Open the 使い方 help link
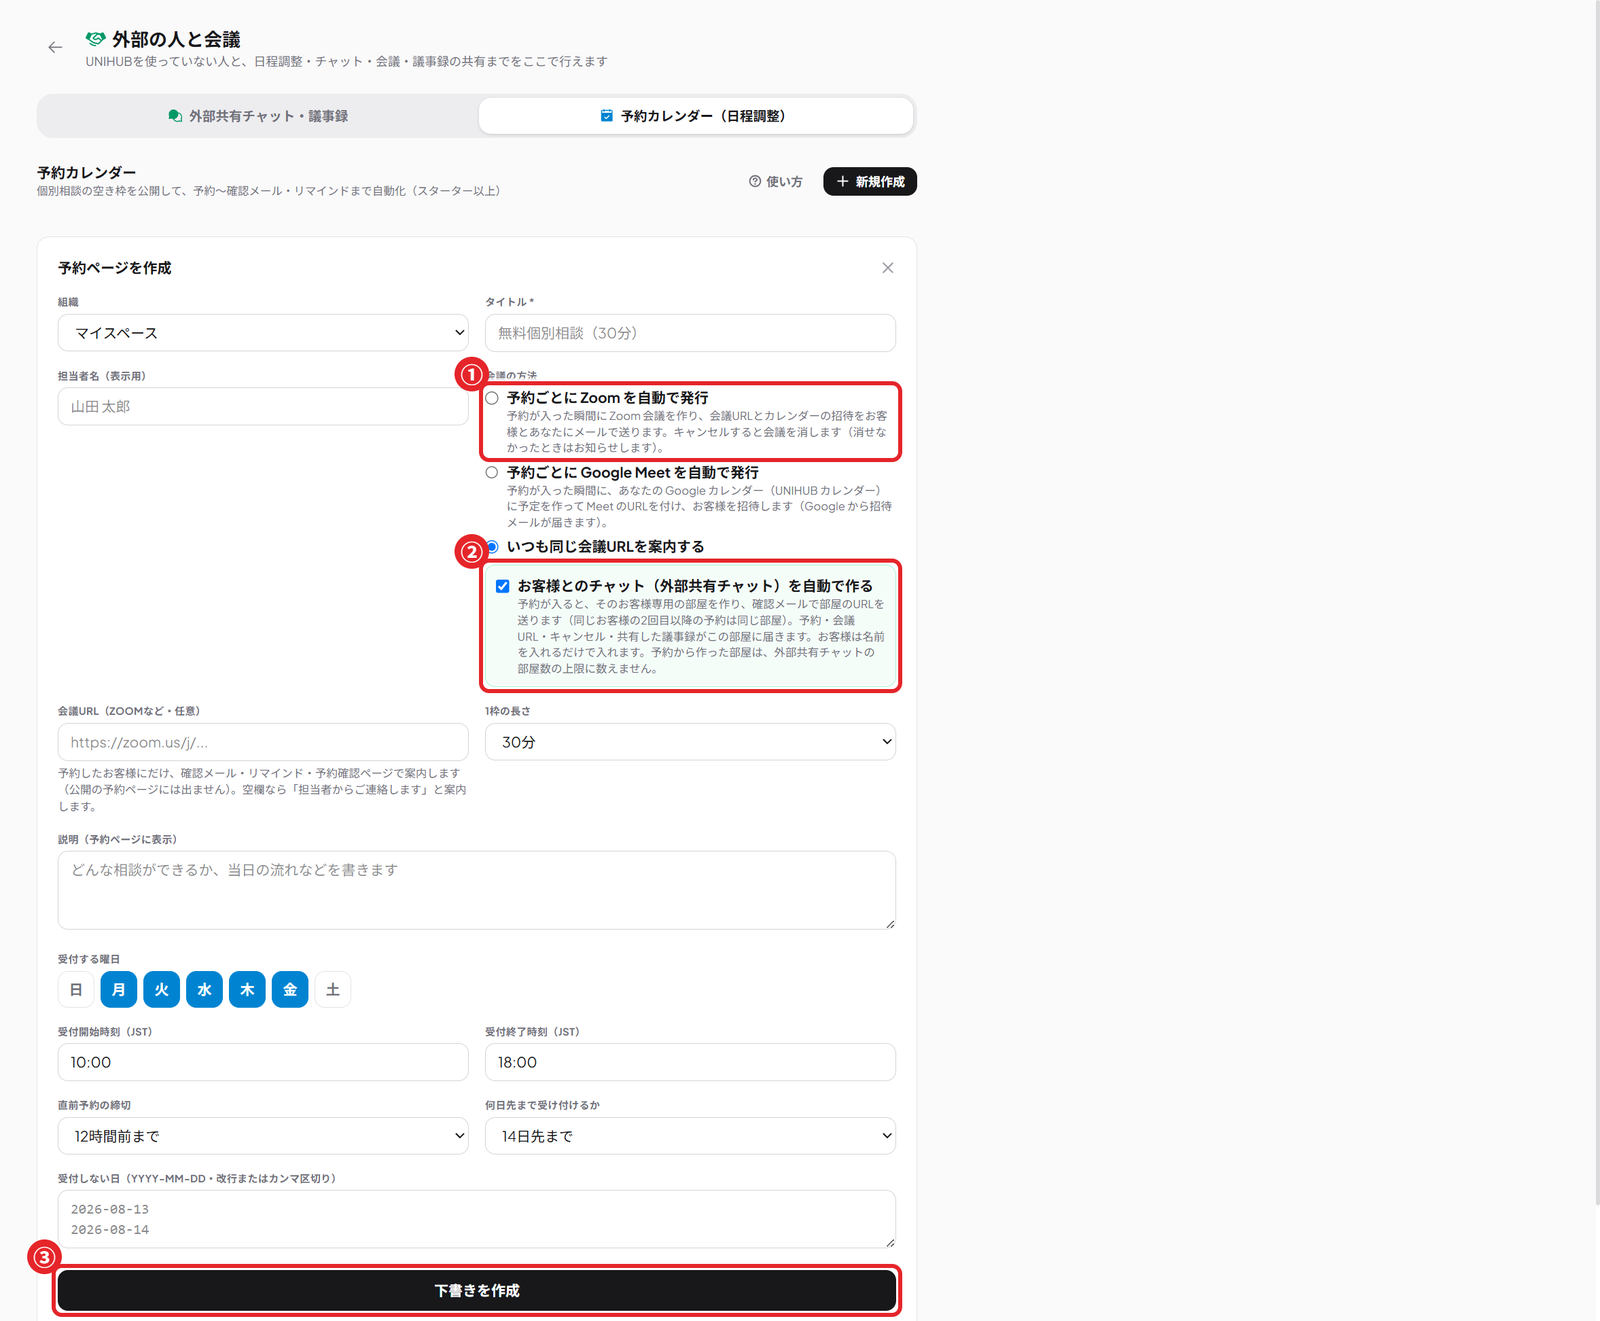Image resolution: width=1600 pixels, height=1321 pixels. tap(776, 182)
